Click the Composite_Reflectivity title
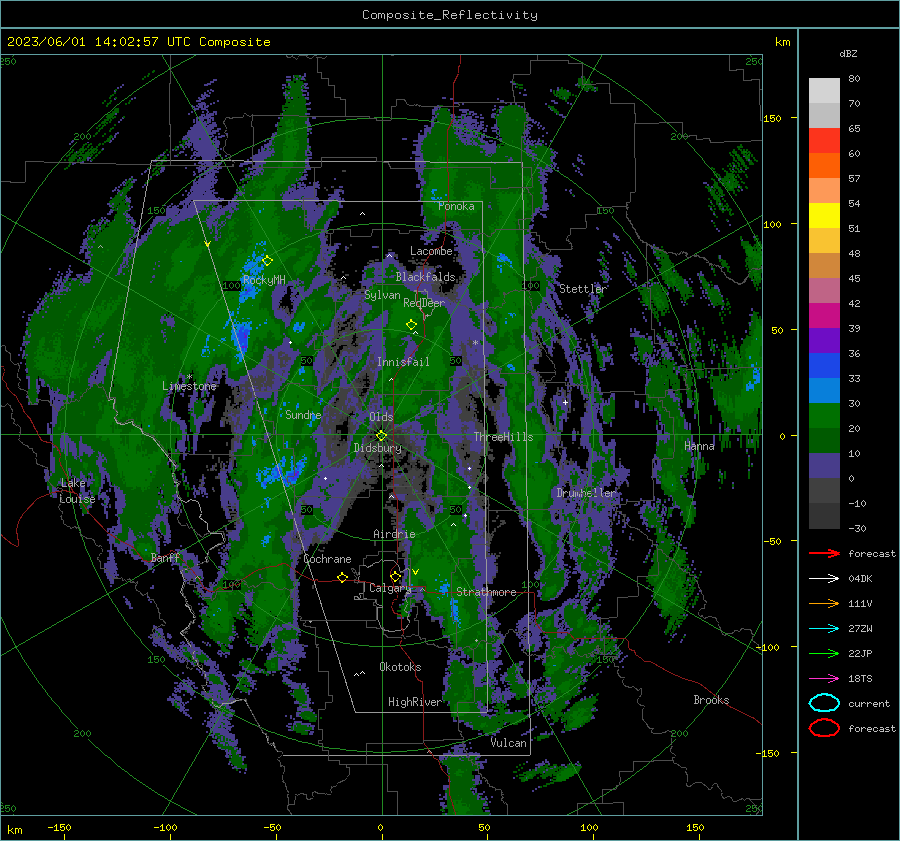The image size is (900, 841). point(450,15)
